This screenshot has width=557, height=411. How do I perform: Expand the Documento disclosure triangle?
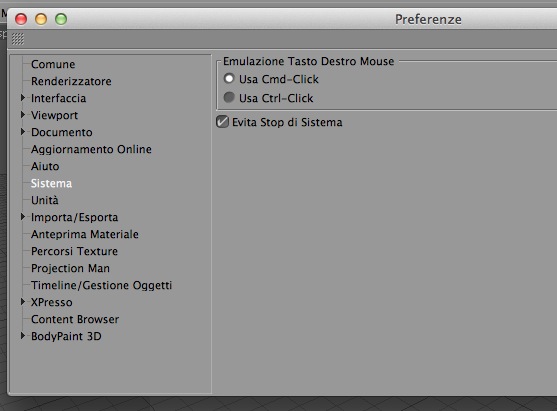point(23,132)
